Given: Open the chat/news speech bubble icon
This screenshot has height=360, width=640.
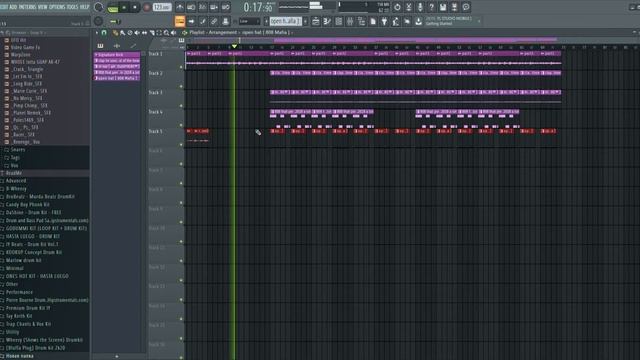Looking at the screenshot, I should coord(466,7).
